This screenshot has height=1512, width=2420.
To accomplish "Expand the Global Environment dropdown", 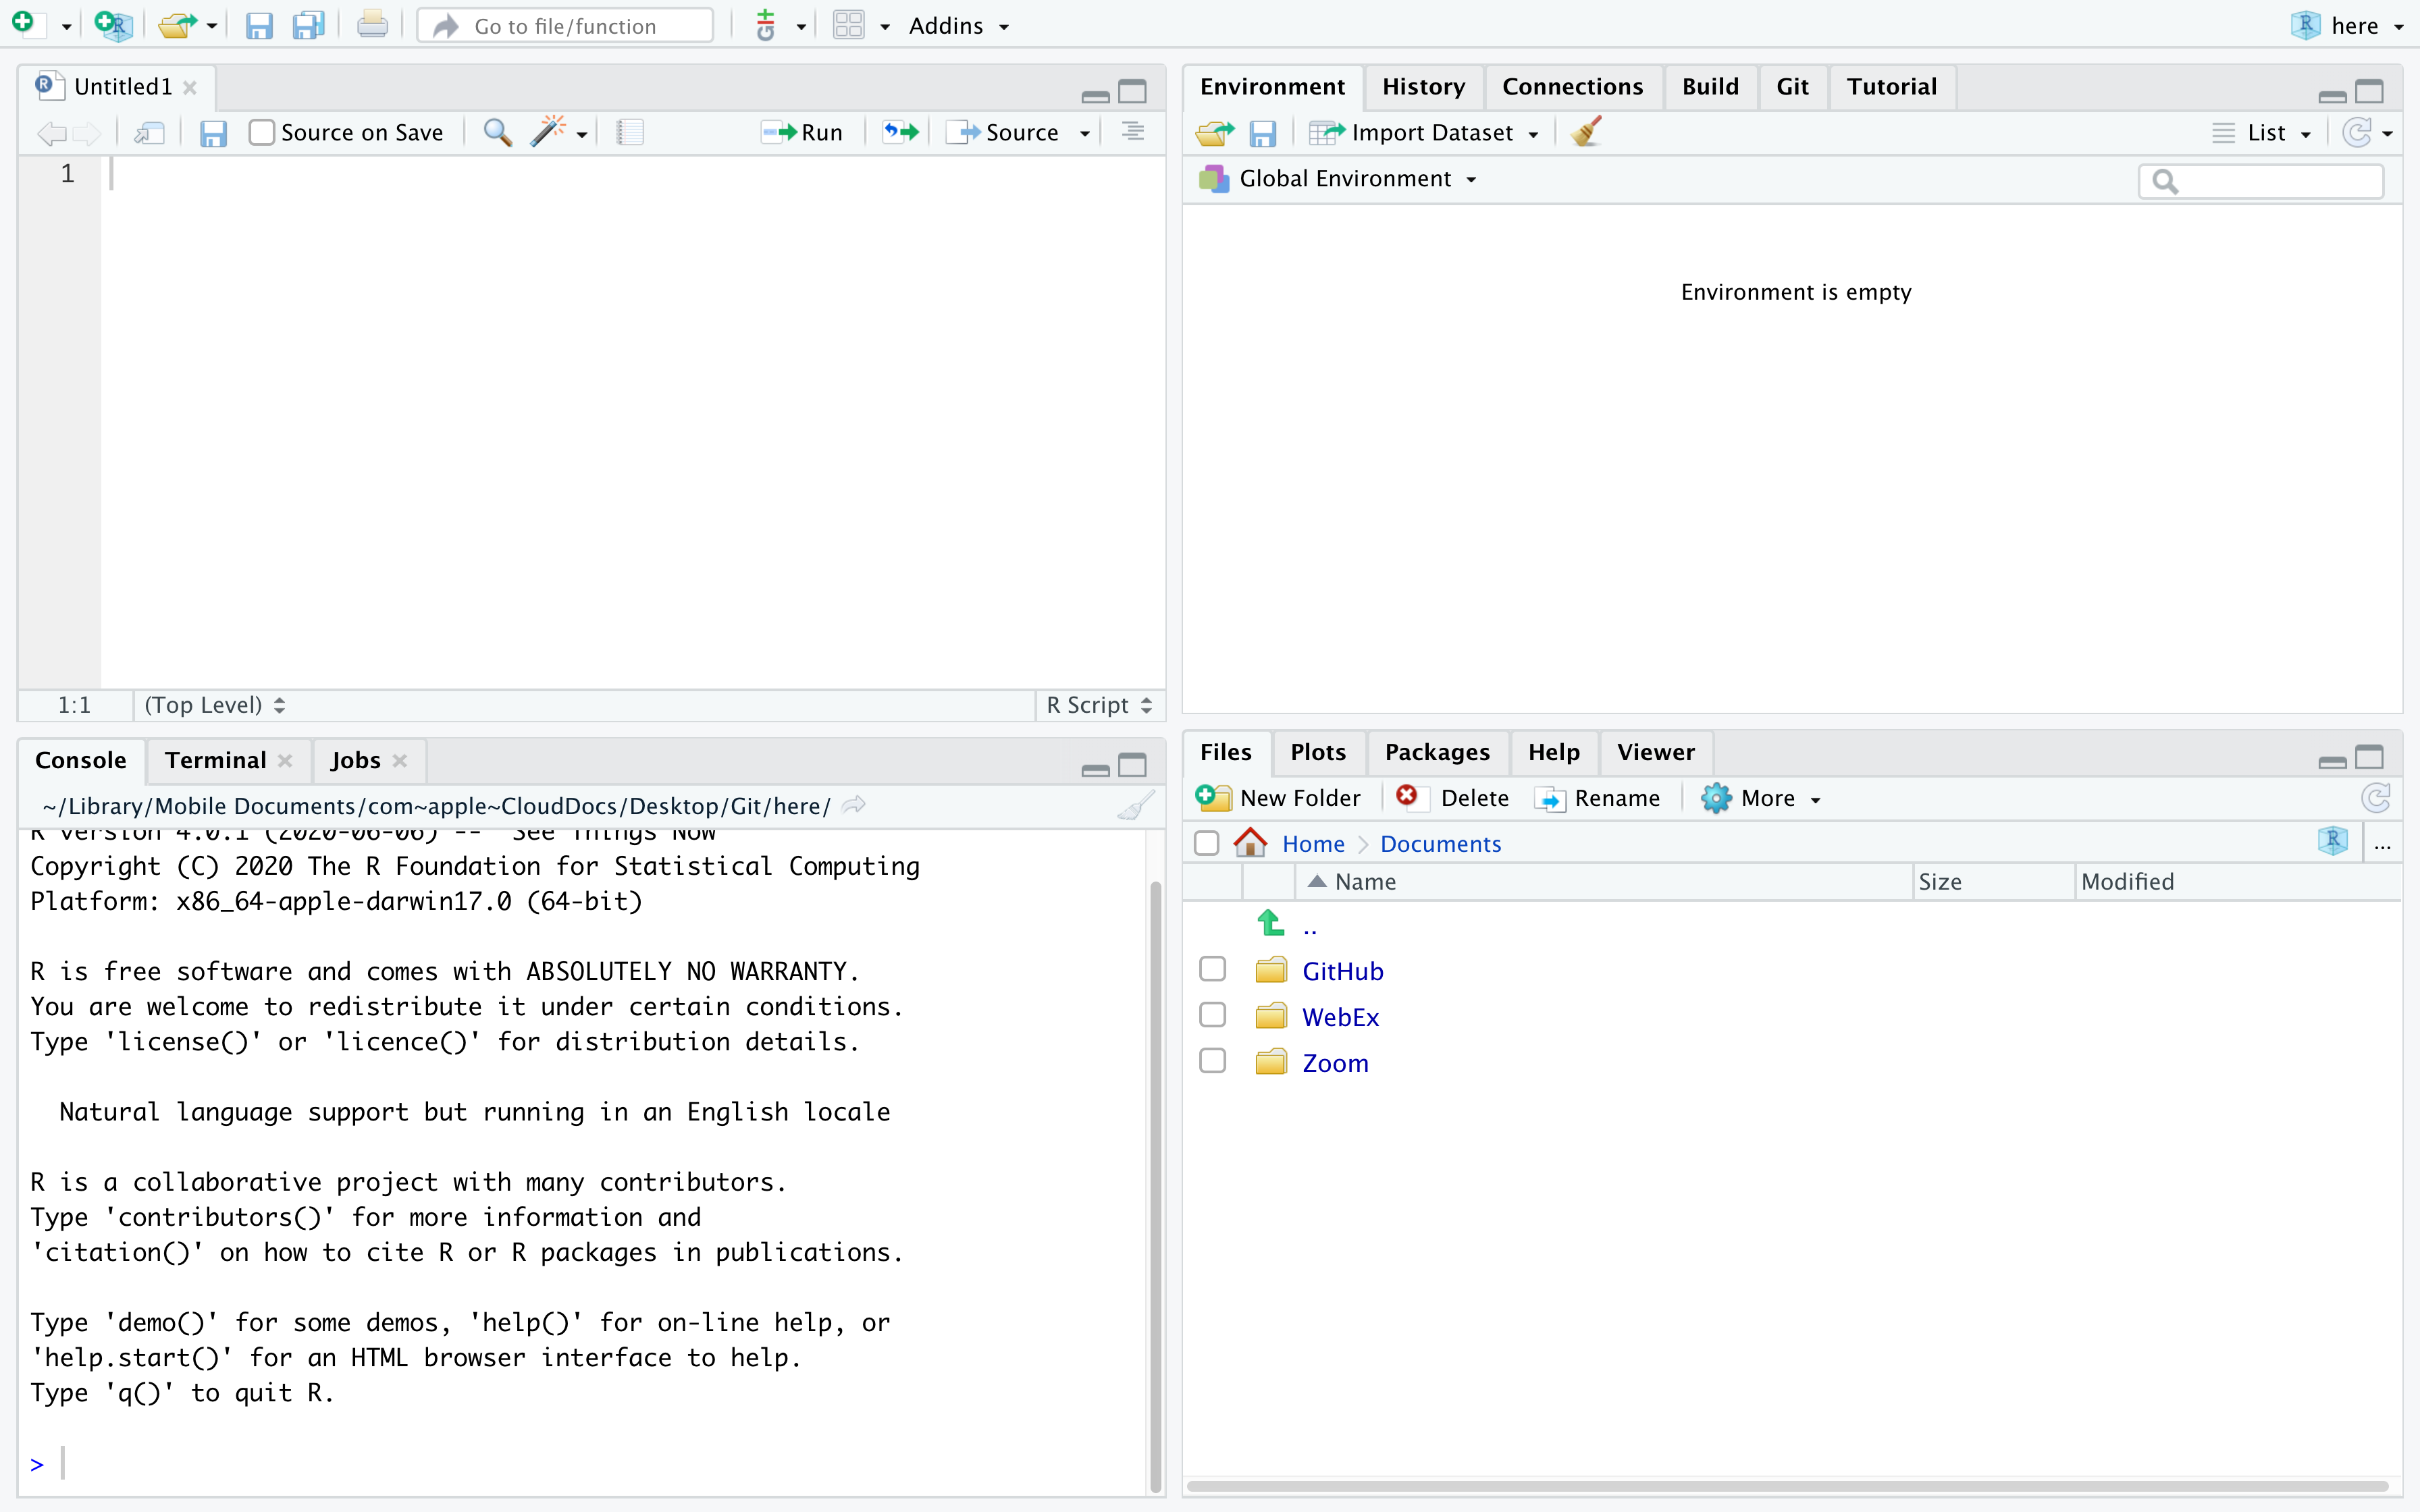I will pos(1357,179).
